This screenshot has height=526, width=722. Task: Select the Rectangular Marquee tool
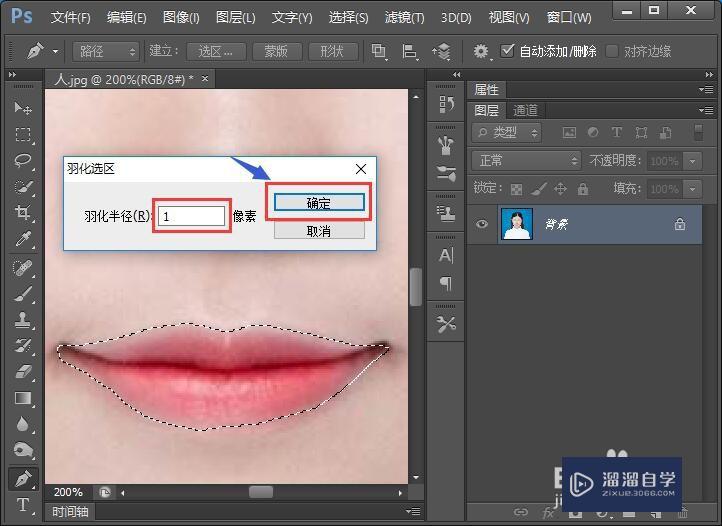coord(23,135)
